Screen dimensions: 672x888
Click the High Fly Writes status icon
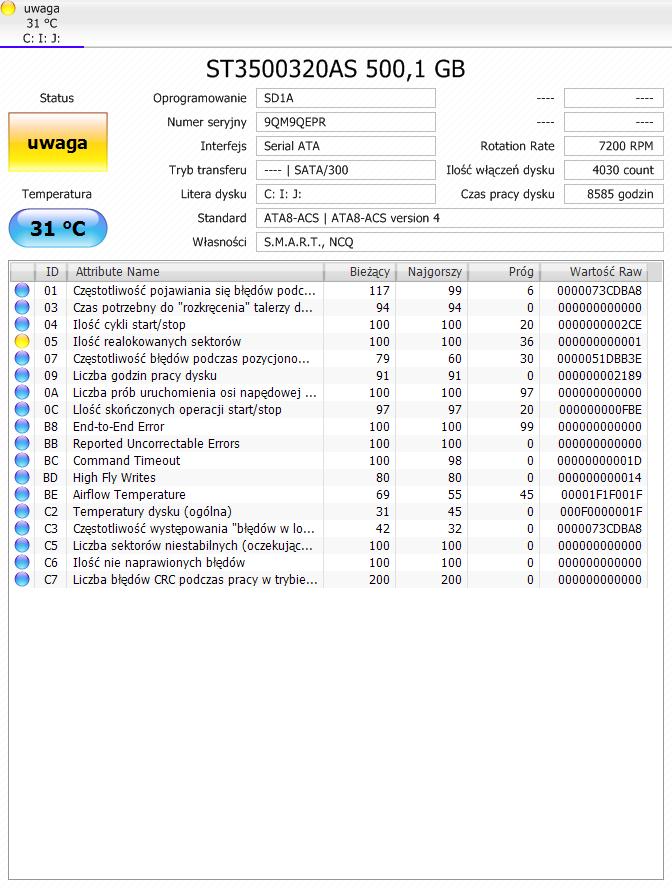[x=22, y=477]
